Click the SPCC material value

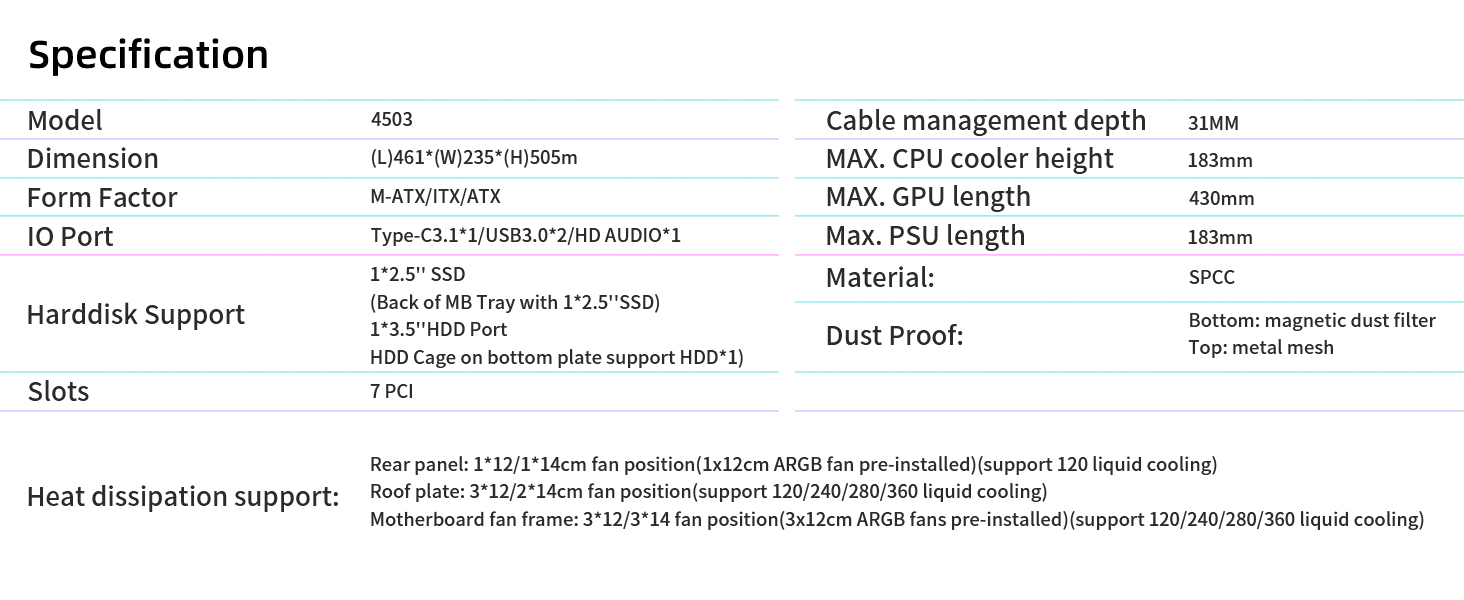1212,277
